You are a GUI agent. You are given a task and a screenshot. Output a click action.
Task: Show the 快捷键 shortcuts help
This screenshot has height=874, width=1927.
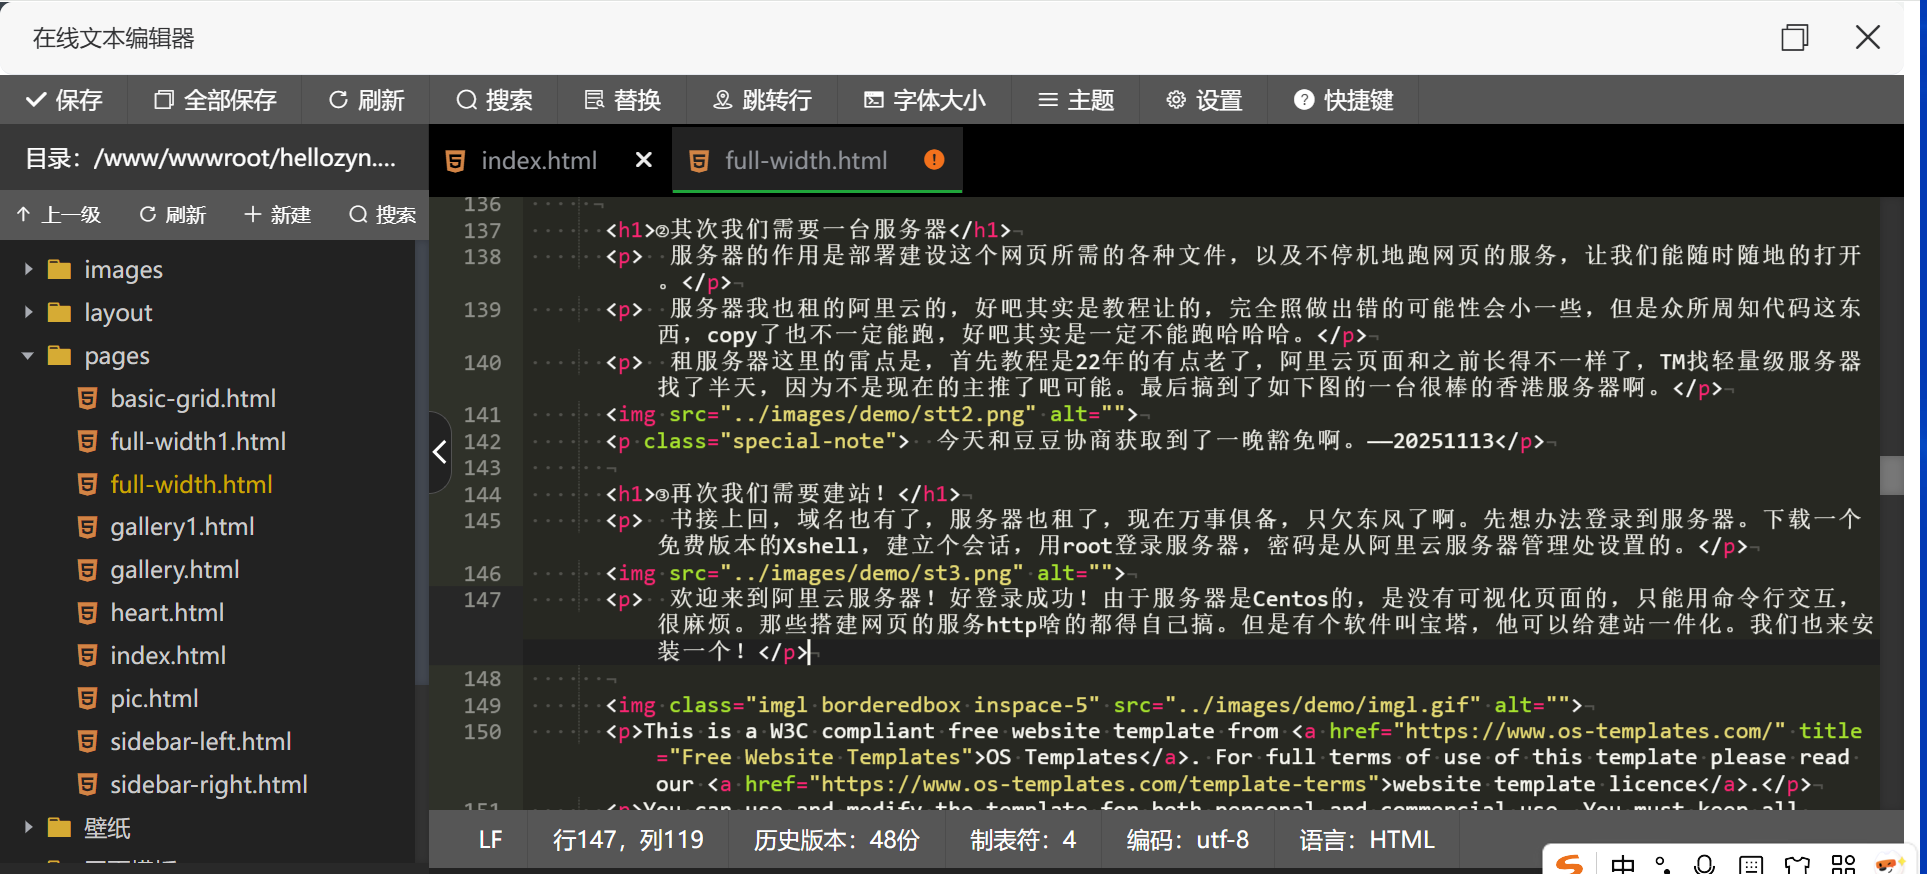(1343, 100)
